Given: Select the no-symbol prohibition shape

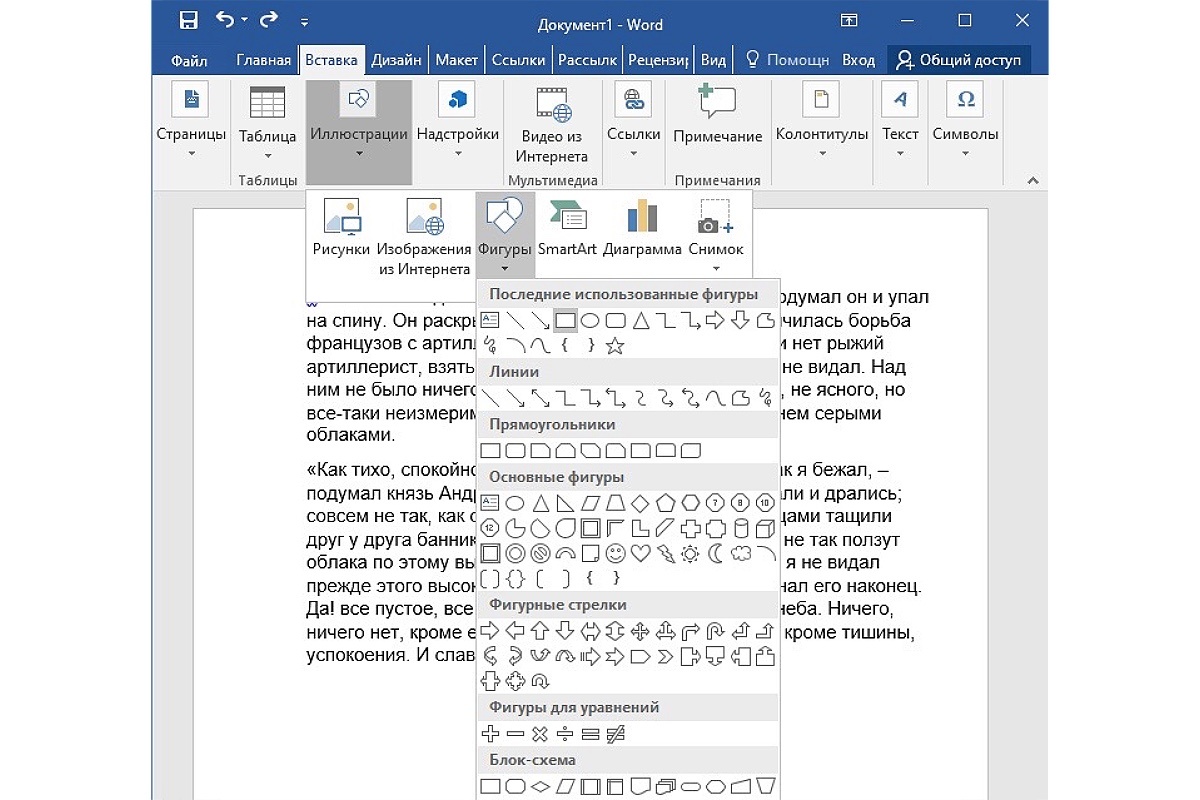Looking at the screenshot, I should [540, 553].
